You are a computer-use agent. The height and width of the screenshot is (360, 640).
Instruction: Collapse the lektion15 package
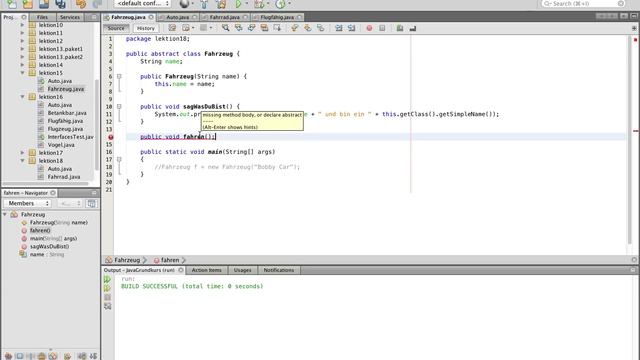22,73
